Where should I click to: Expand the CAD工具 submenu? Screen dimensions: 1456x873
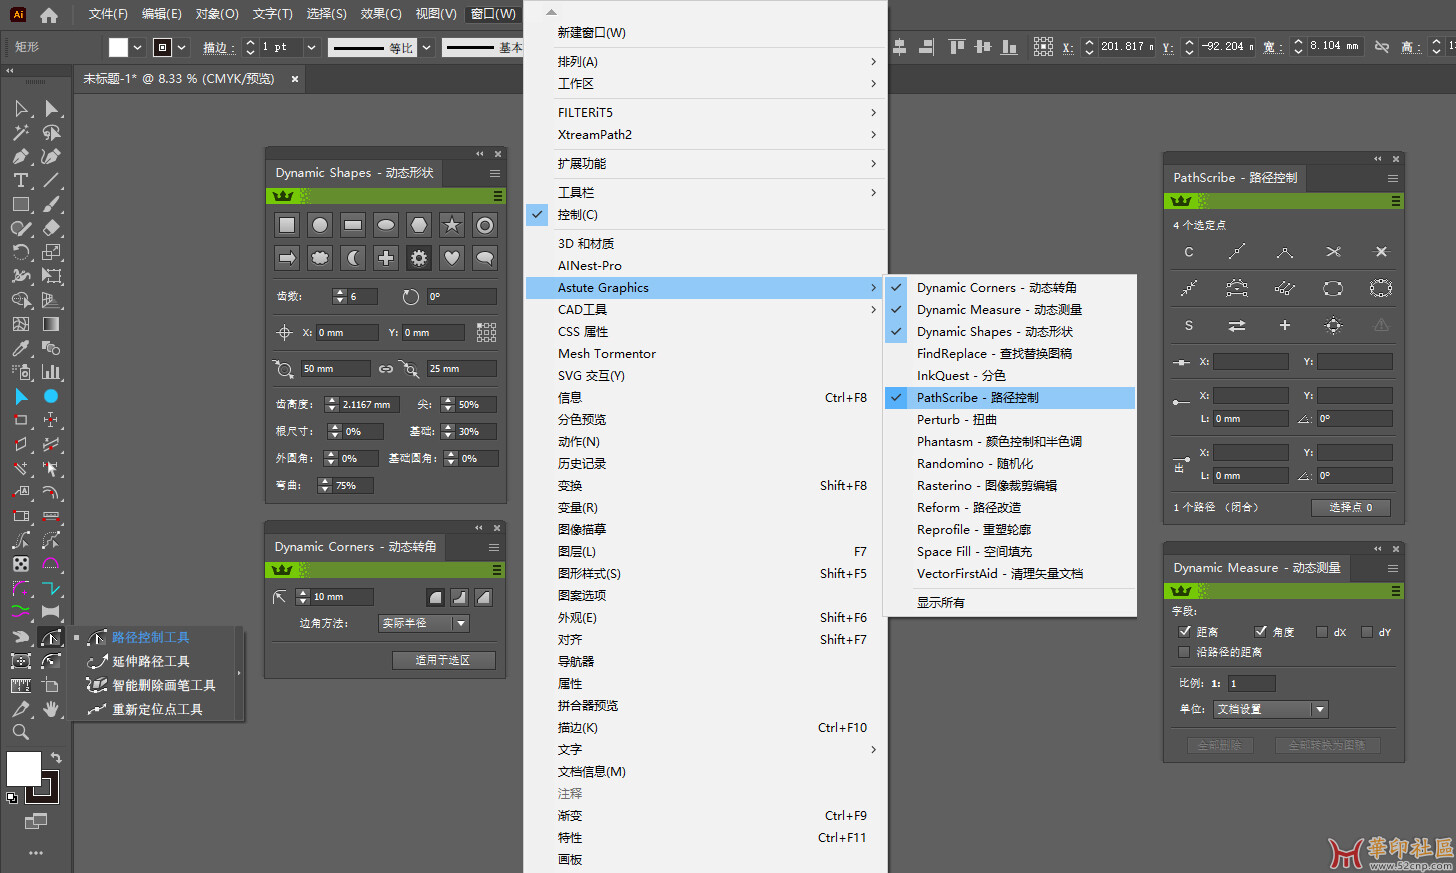705,309
